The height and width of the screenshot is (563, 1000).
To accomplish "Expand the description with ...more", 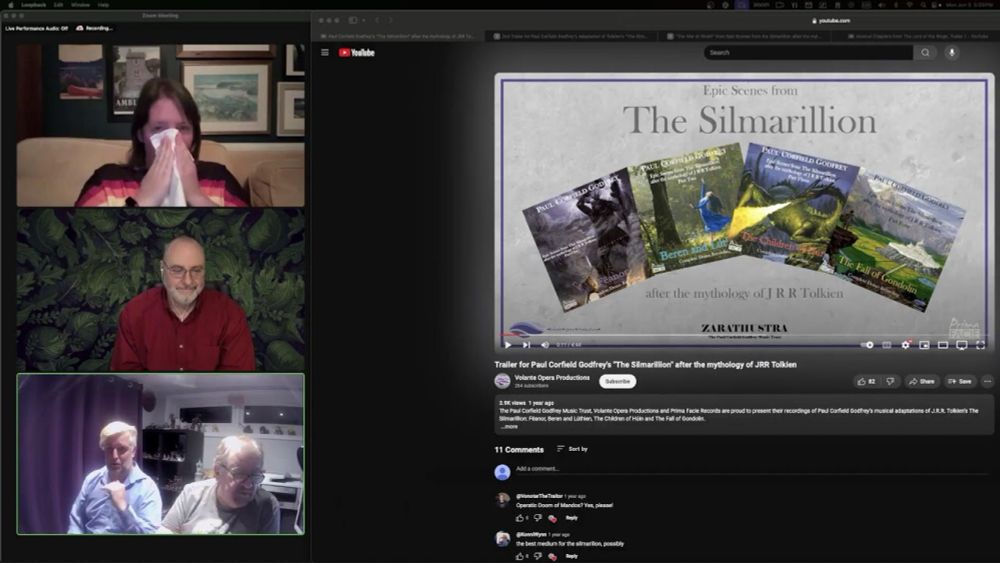I will 509,427.
